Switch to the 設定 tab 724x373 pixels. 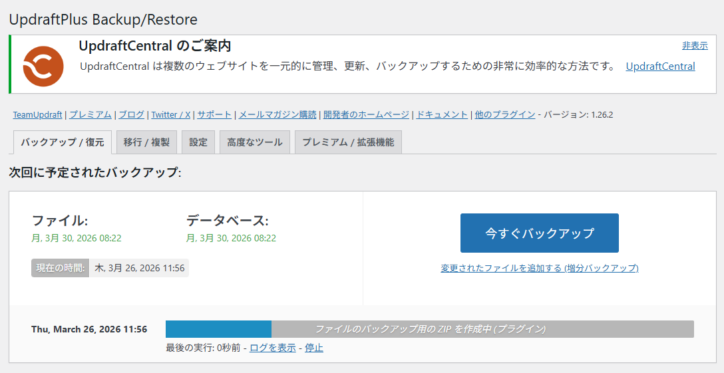(198, 142)
